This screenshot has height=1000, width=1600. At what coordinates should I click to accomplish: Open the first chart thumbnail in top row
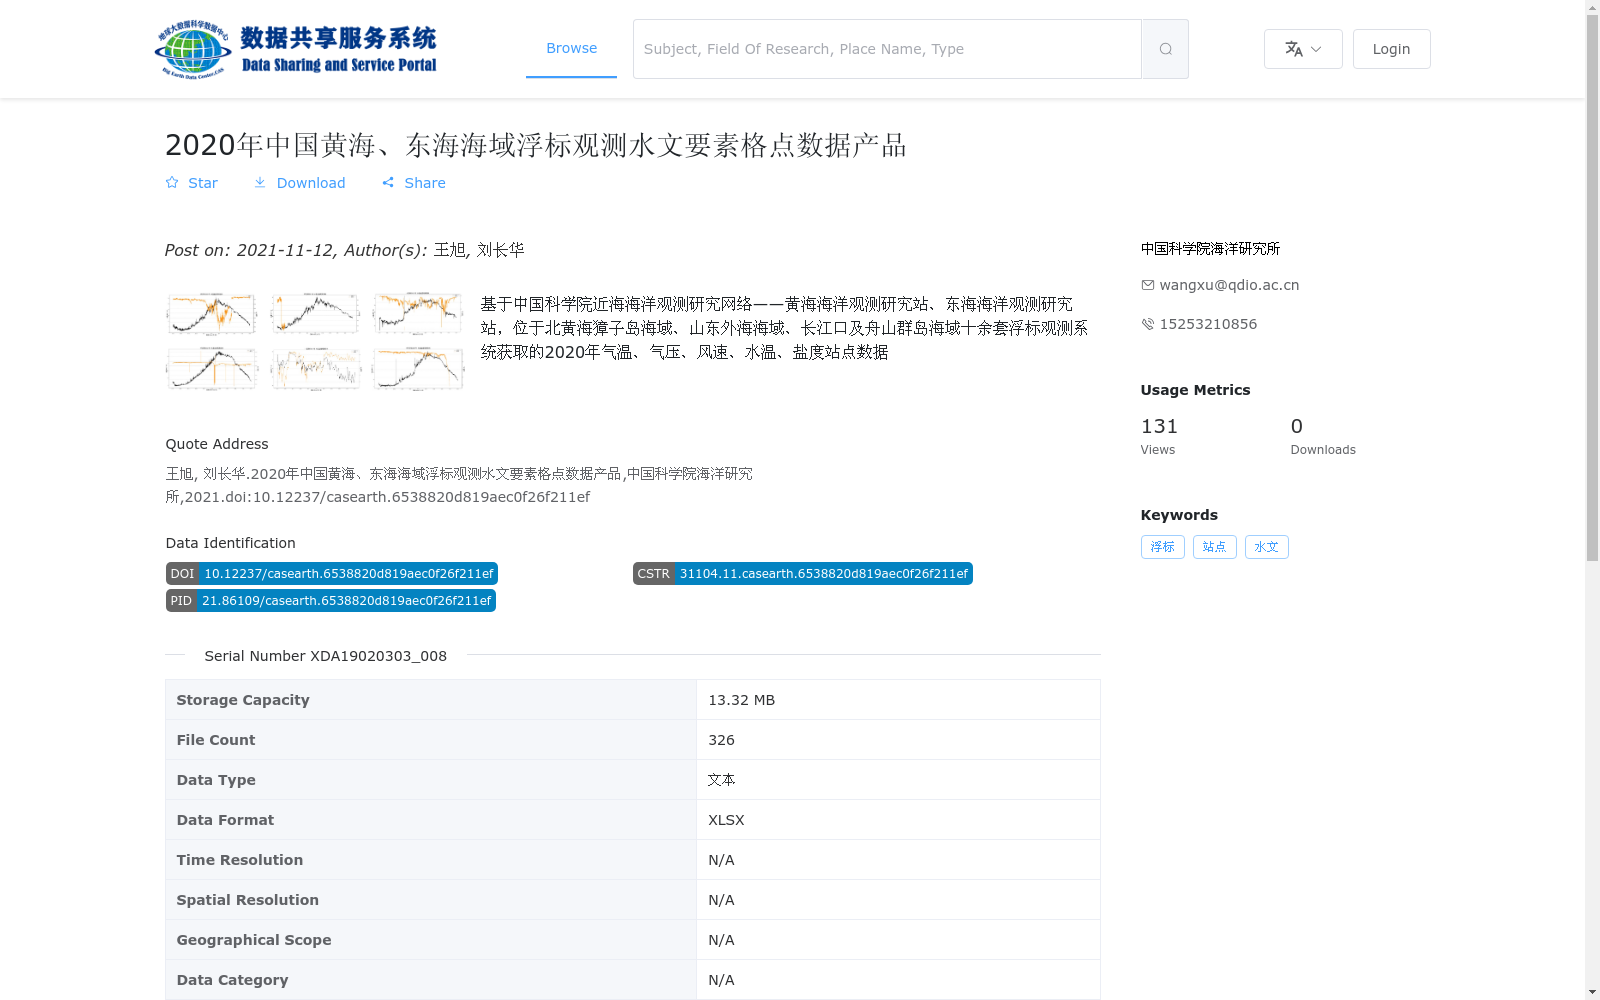tap(212, 314)
